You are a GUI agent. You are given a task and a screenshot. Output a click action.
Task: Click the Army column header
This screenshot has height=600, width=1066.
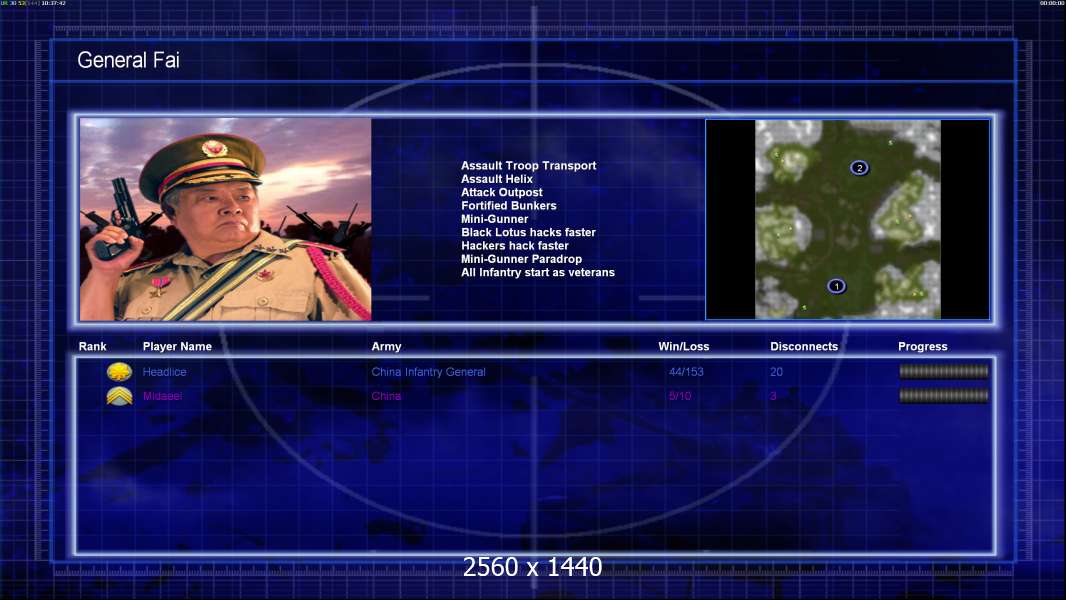(x=386, y=347)
